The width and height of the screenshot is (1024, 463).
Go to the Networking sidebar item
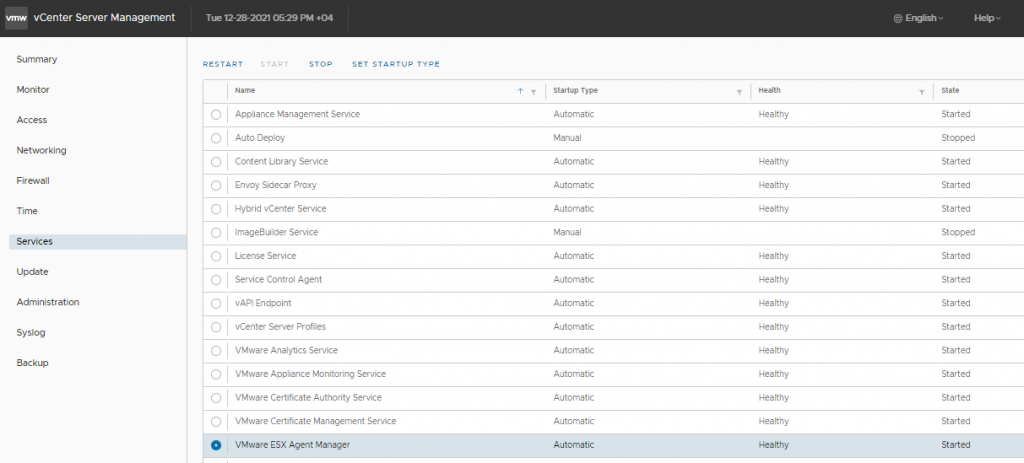(41, 150)
